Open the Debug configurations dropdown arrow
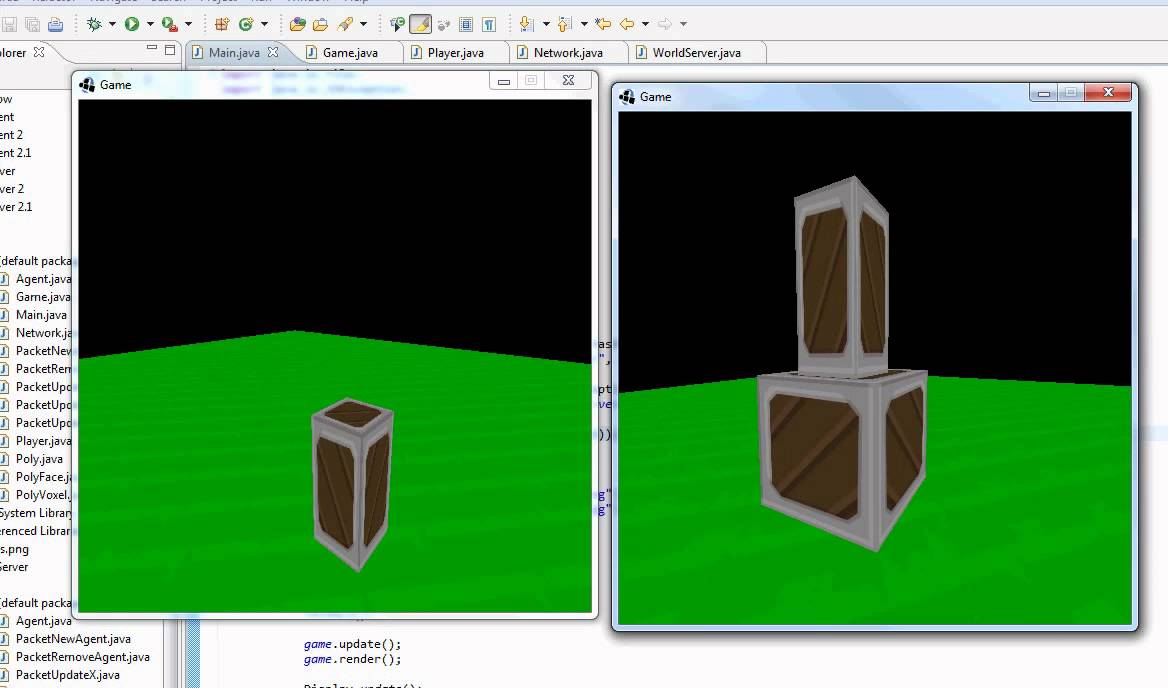The width and height of the screenshot is (1168, 688). pos(112,25)
